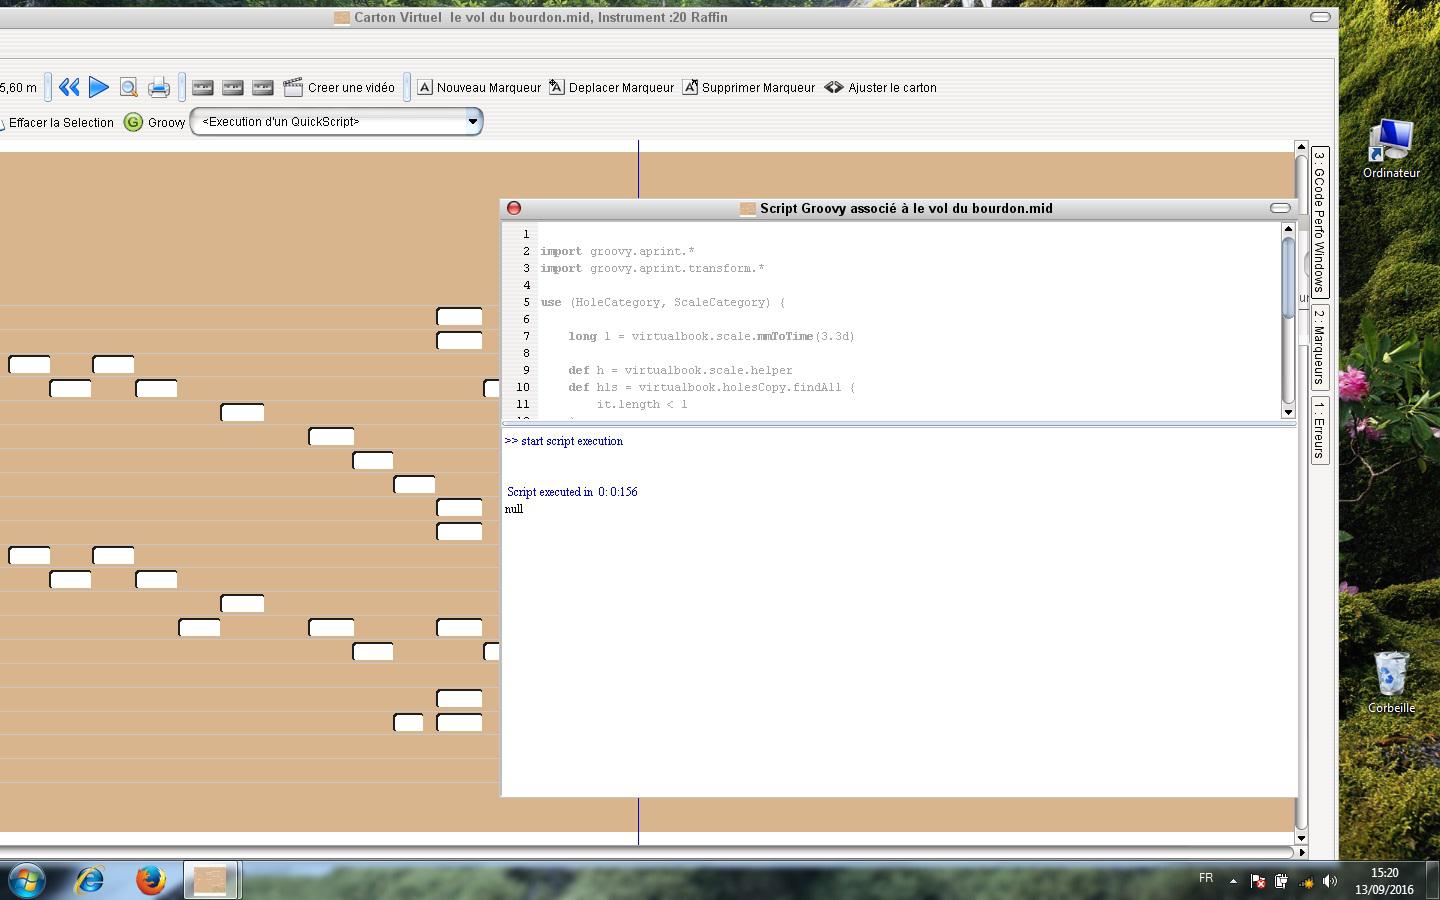The image size is (1440, 900).
Task: Click the rewind double-arrow icon
Action: pos(69,88)
